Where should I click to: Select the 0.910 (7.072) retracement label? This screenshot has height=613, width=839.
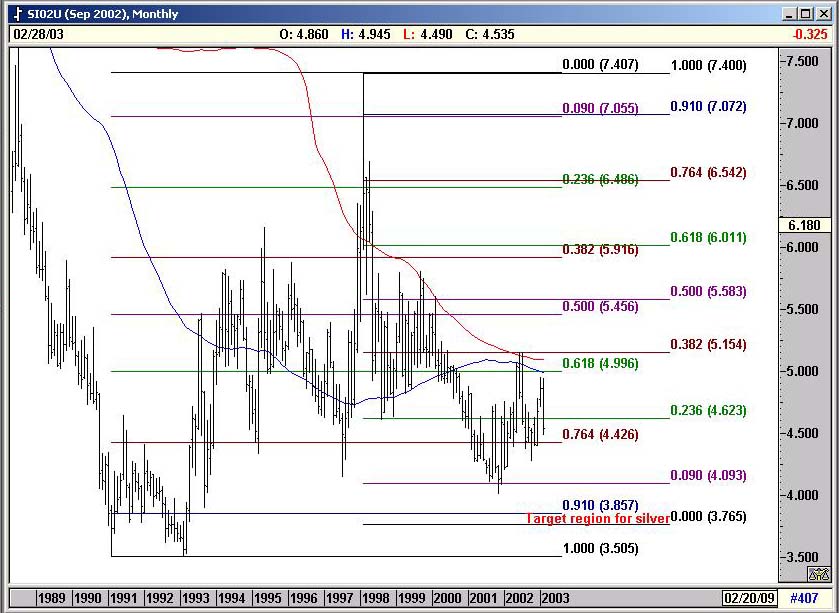708,106
